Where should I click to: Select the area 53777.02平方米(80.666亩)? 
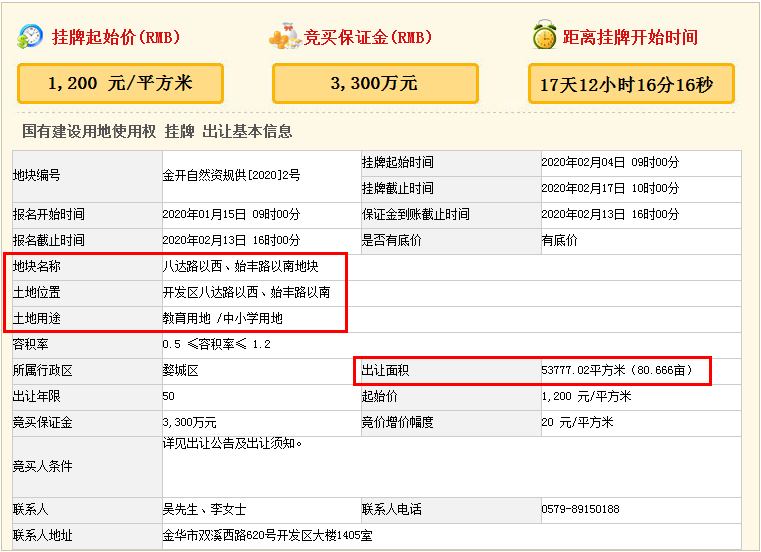[x=617, y=371]
